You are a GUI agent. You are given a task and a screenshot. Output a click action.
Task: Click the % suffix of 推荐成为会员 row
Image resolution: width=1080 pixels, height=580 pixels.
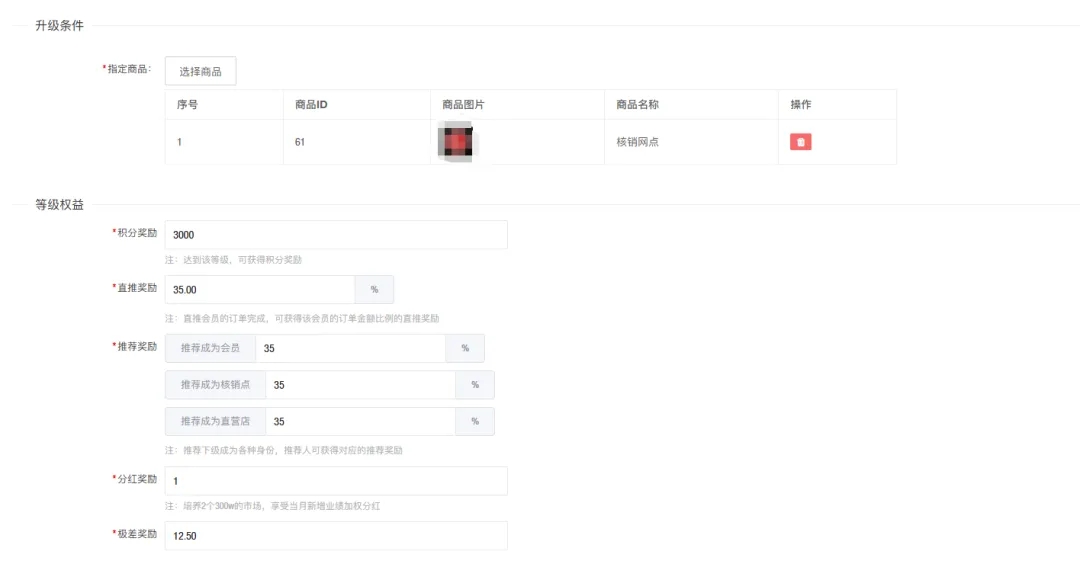tap(465, 349)
